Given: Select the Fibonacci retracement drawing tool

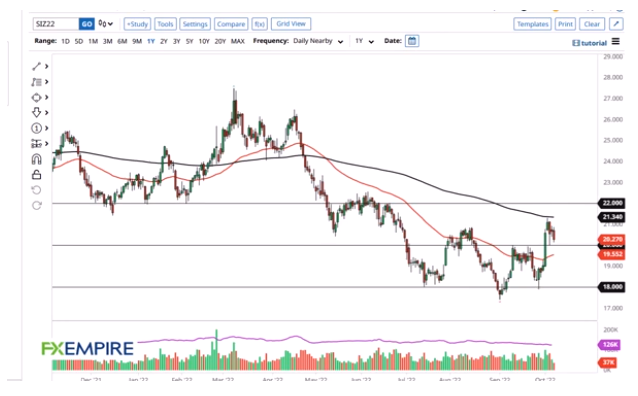Looking at the screenshot, I should tap(37, 82).
